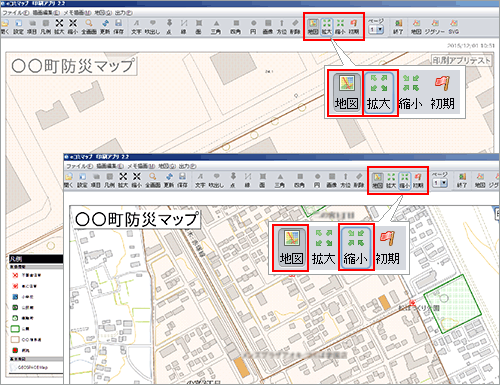The image size is (500, 385).
Task: Click the SVG export icon in the back window
Action: 454,27
